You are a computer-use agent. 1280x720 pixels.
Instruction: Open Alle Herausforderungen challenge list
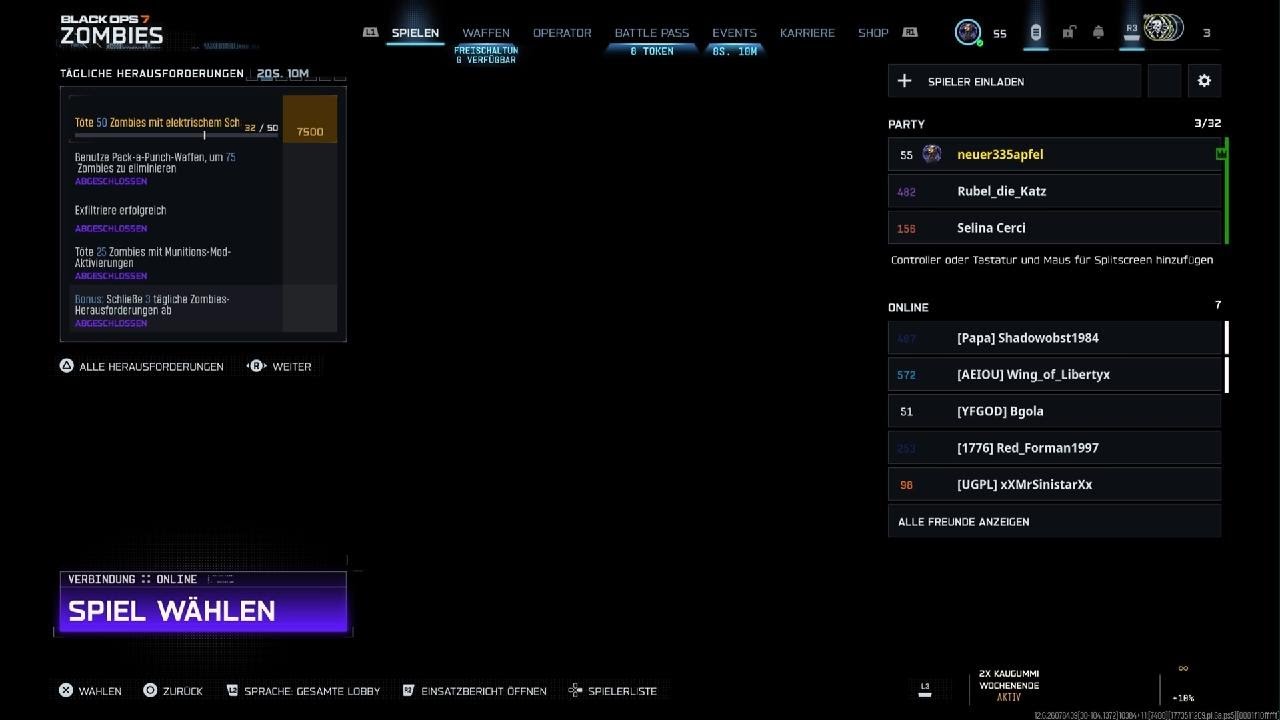click(151, 367)
